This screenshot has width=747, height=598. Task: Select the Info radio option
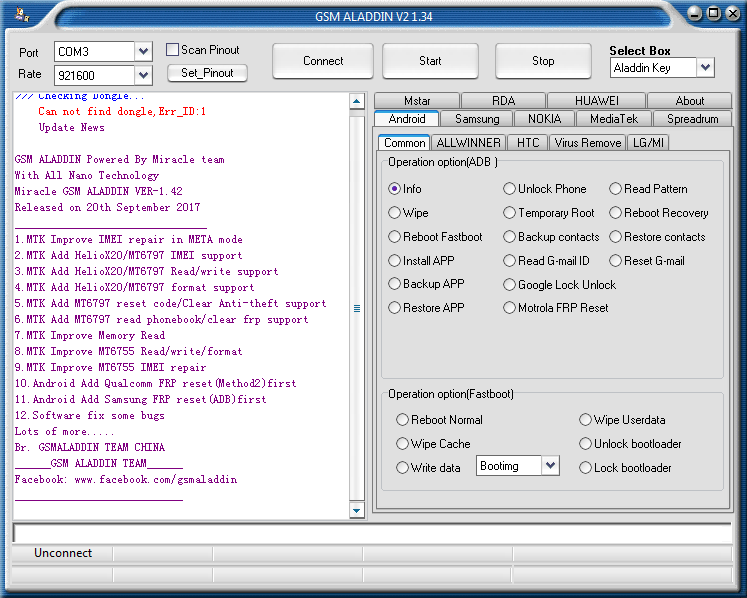[x=394, y=189]
